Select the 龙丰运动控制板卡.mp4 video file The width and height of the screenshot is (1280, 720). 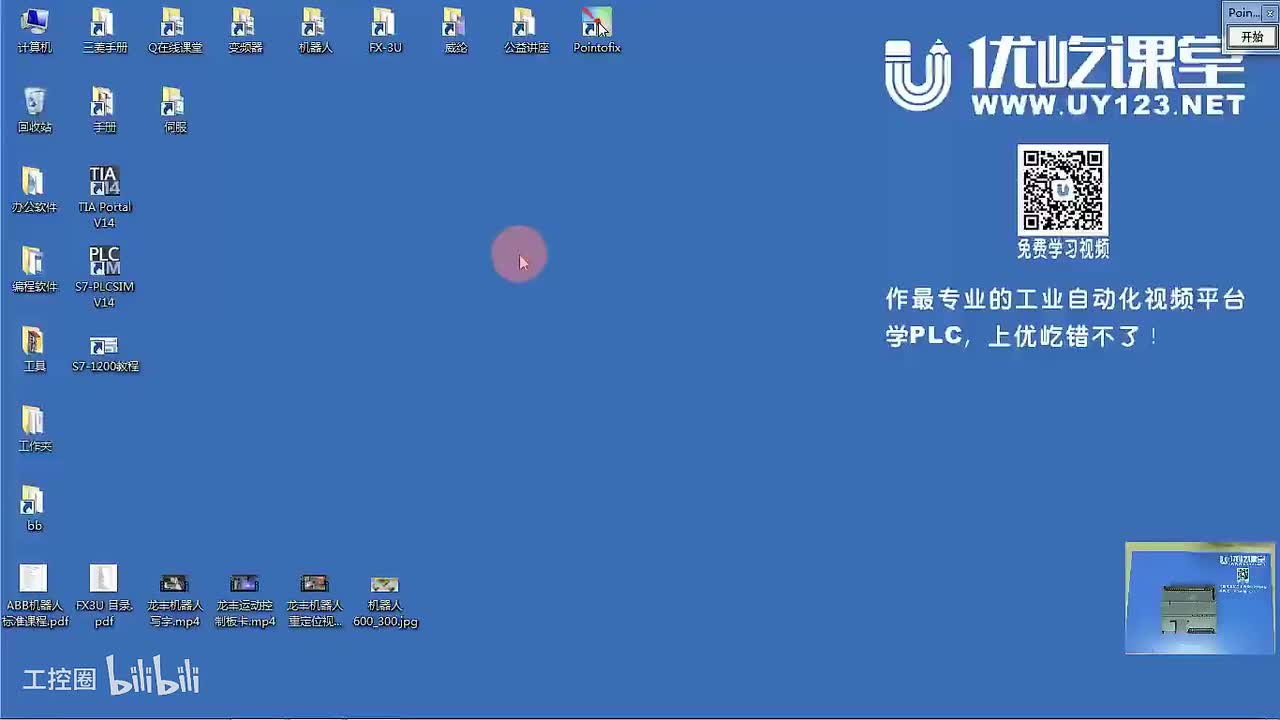(245, 600)
